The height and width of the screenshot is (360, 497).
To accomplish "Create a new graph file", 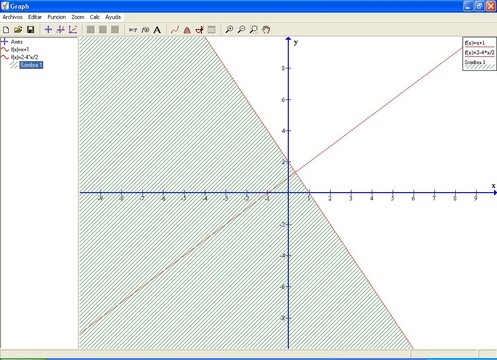I will point(6,30).
